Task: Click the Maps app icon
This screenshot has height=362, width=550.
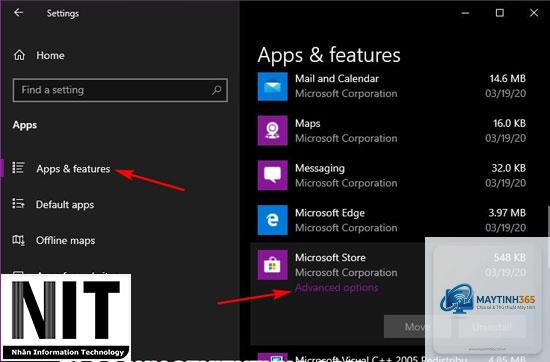Action: 273,131
